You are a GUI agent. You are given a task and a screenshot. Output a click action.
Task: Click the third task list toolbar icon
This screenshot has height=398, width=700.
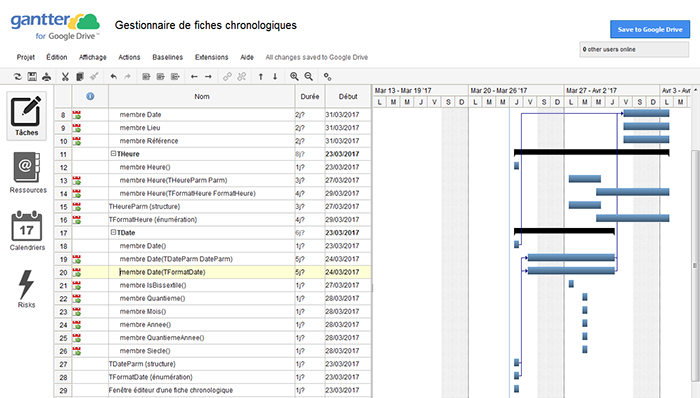[x=175, y=76]
